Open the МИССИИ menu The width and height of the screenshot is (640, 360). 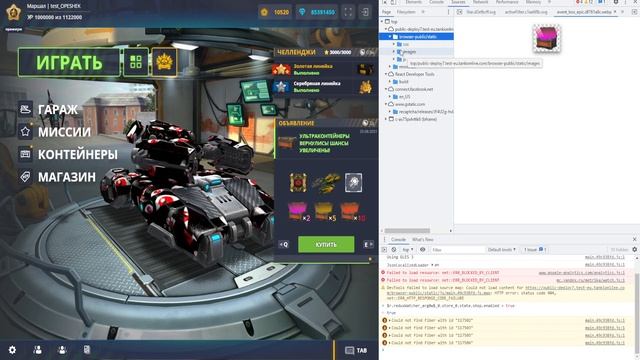(64, 132)
